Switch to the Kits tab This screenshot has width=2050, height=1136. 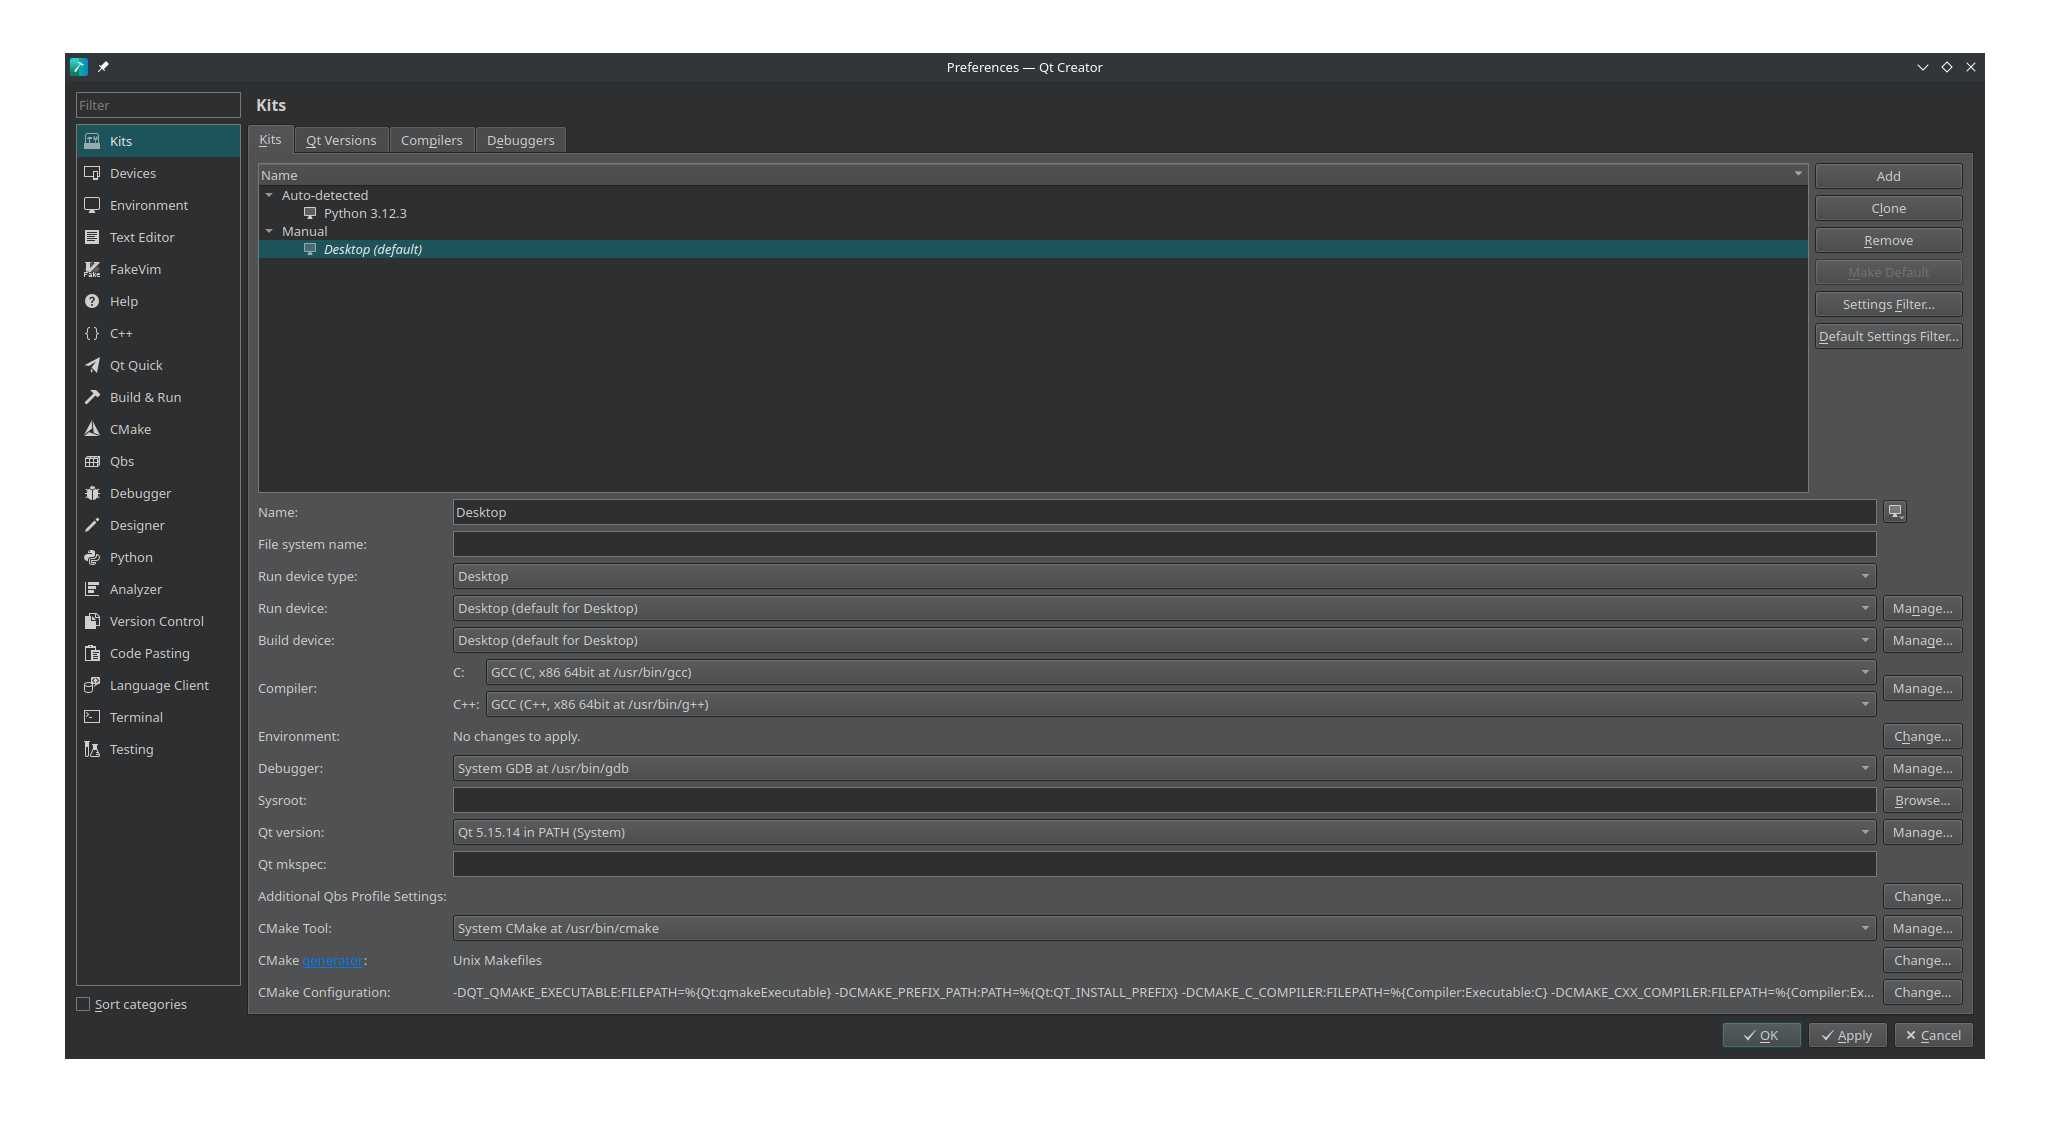270,140
